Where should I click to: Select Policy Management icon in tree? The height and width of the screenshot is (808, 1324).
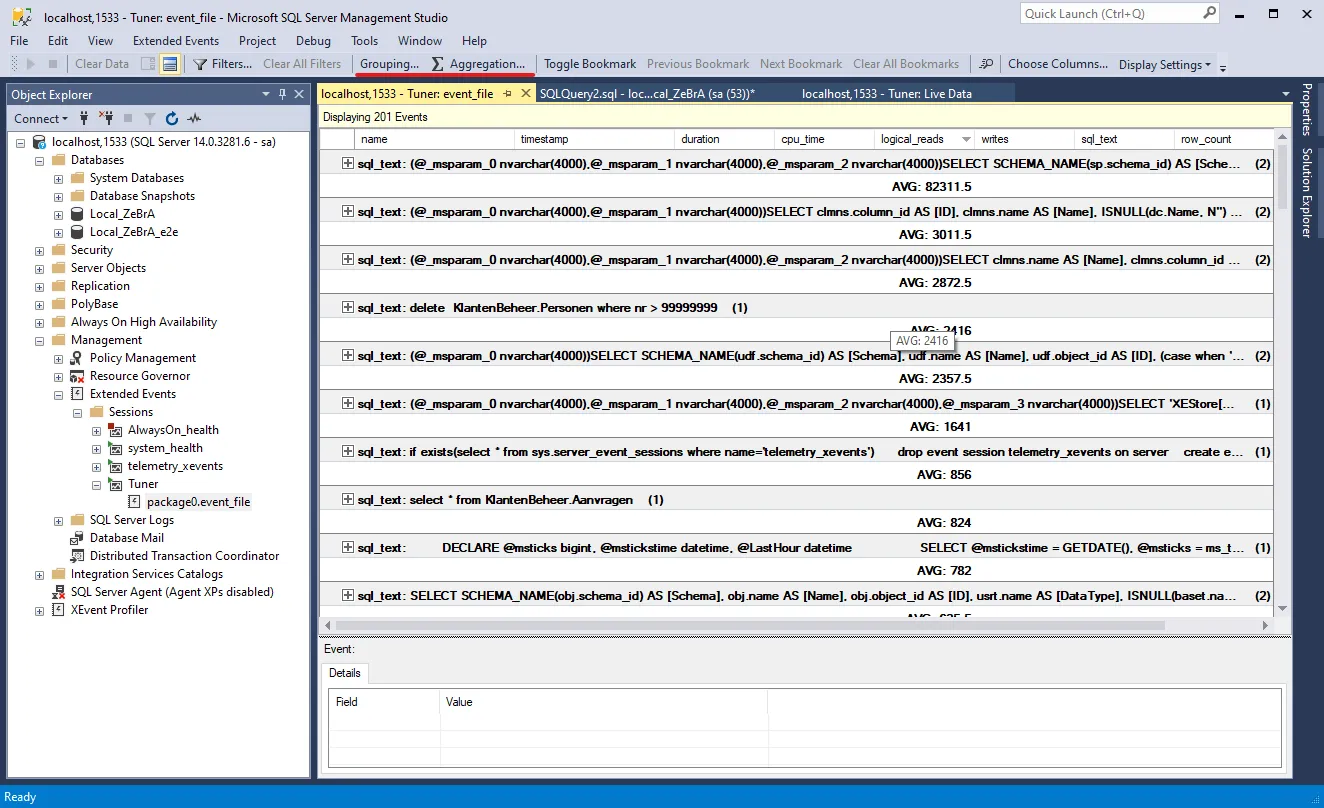(x=77, y=358)
